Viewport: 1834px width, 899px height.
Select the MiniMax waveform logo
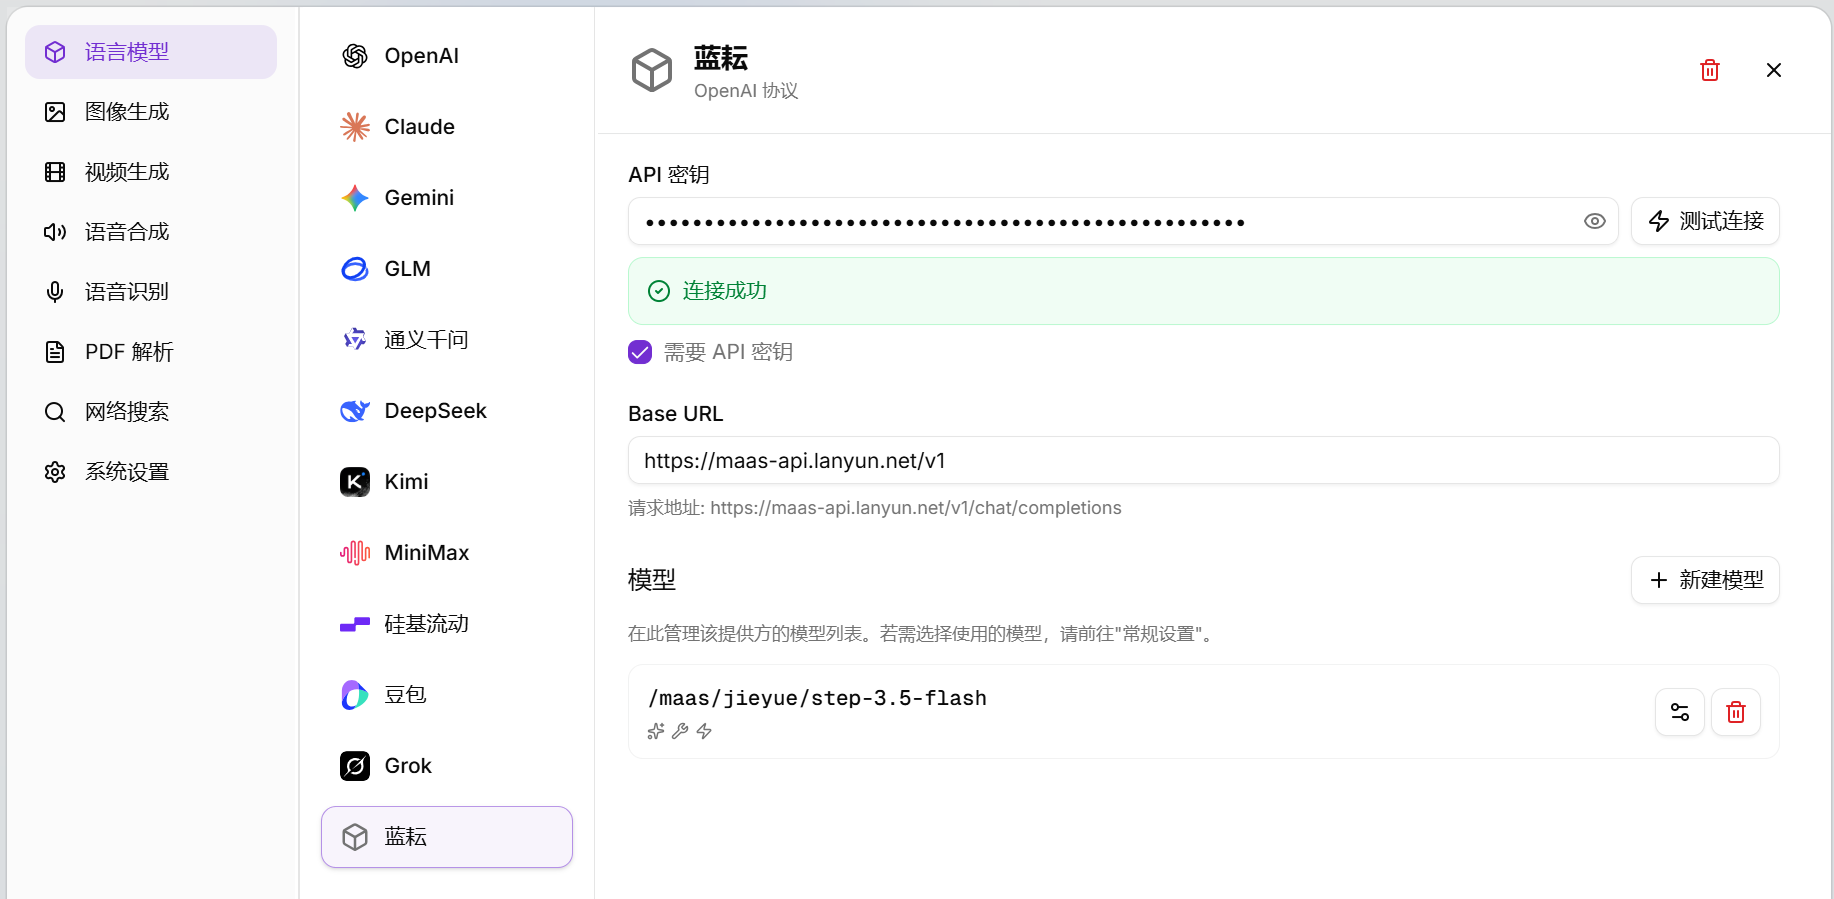click(x=355, y=553)
